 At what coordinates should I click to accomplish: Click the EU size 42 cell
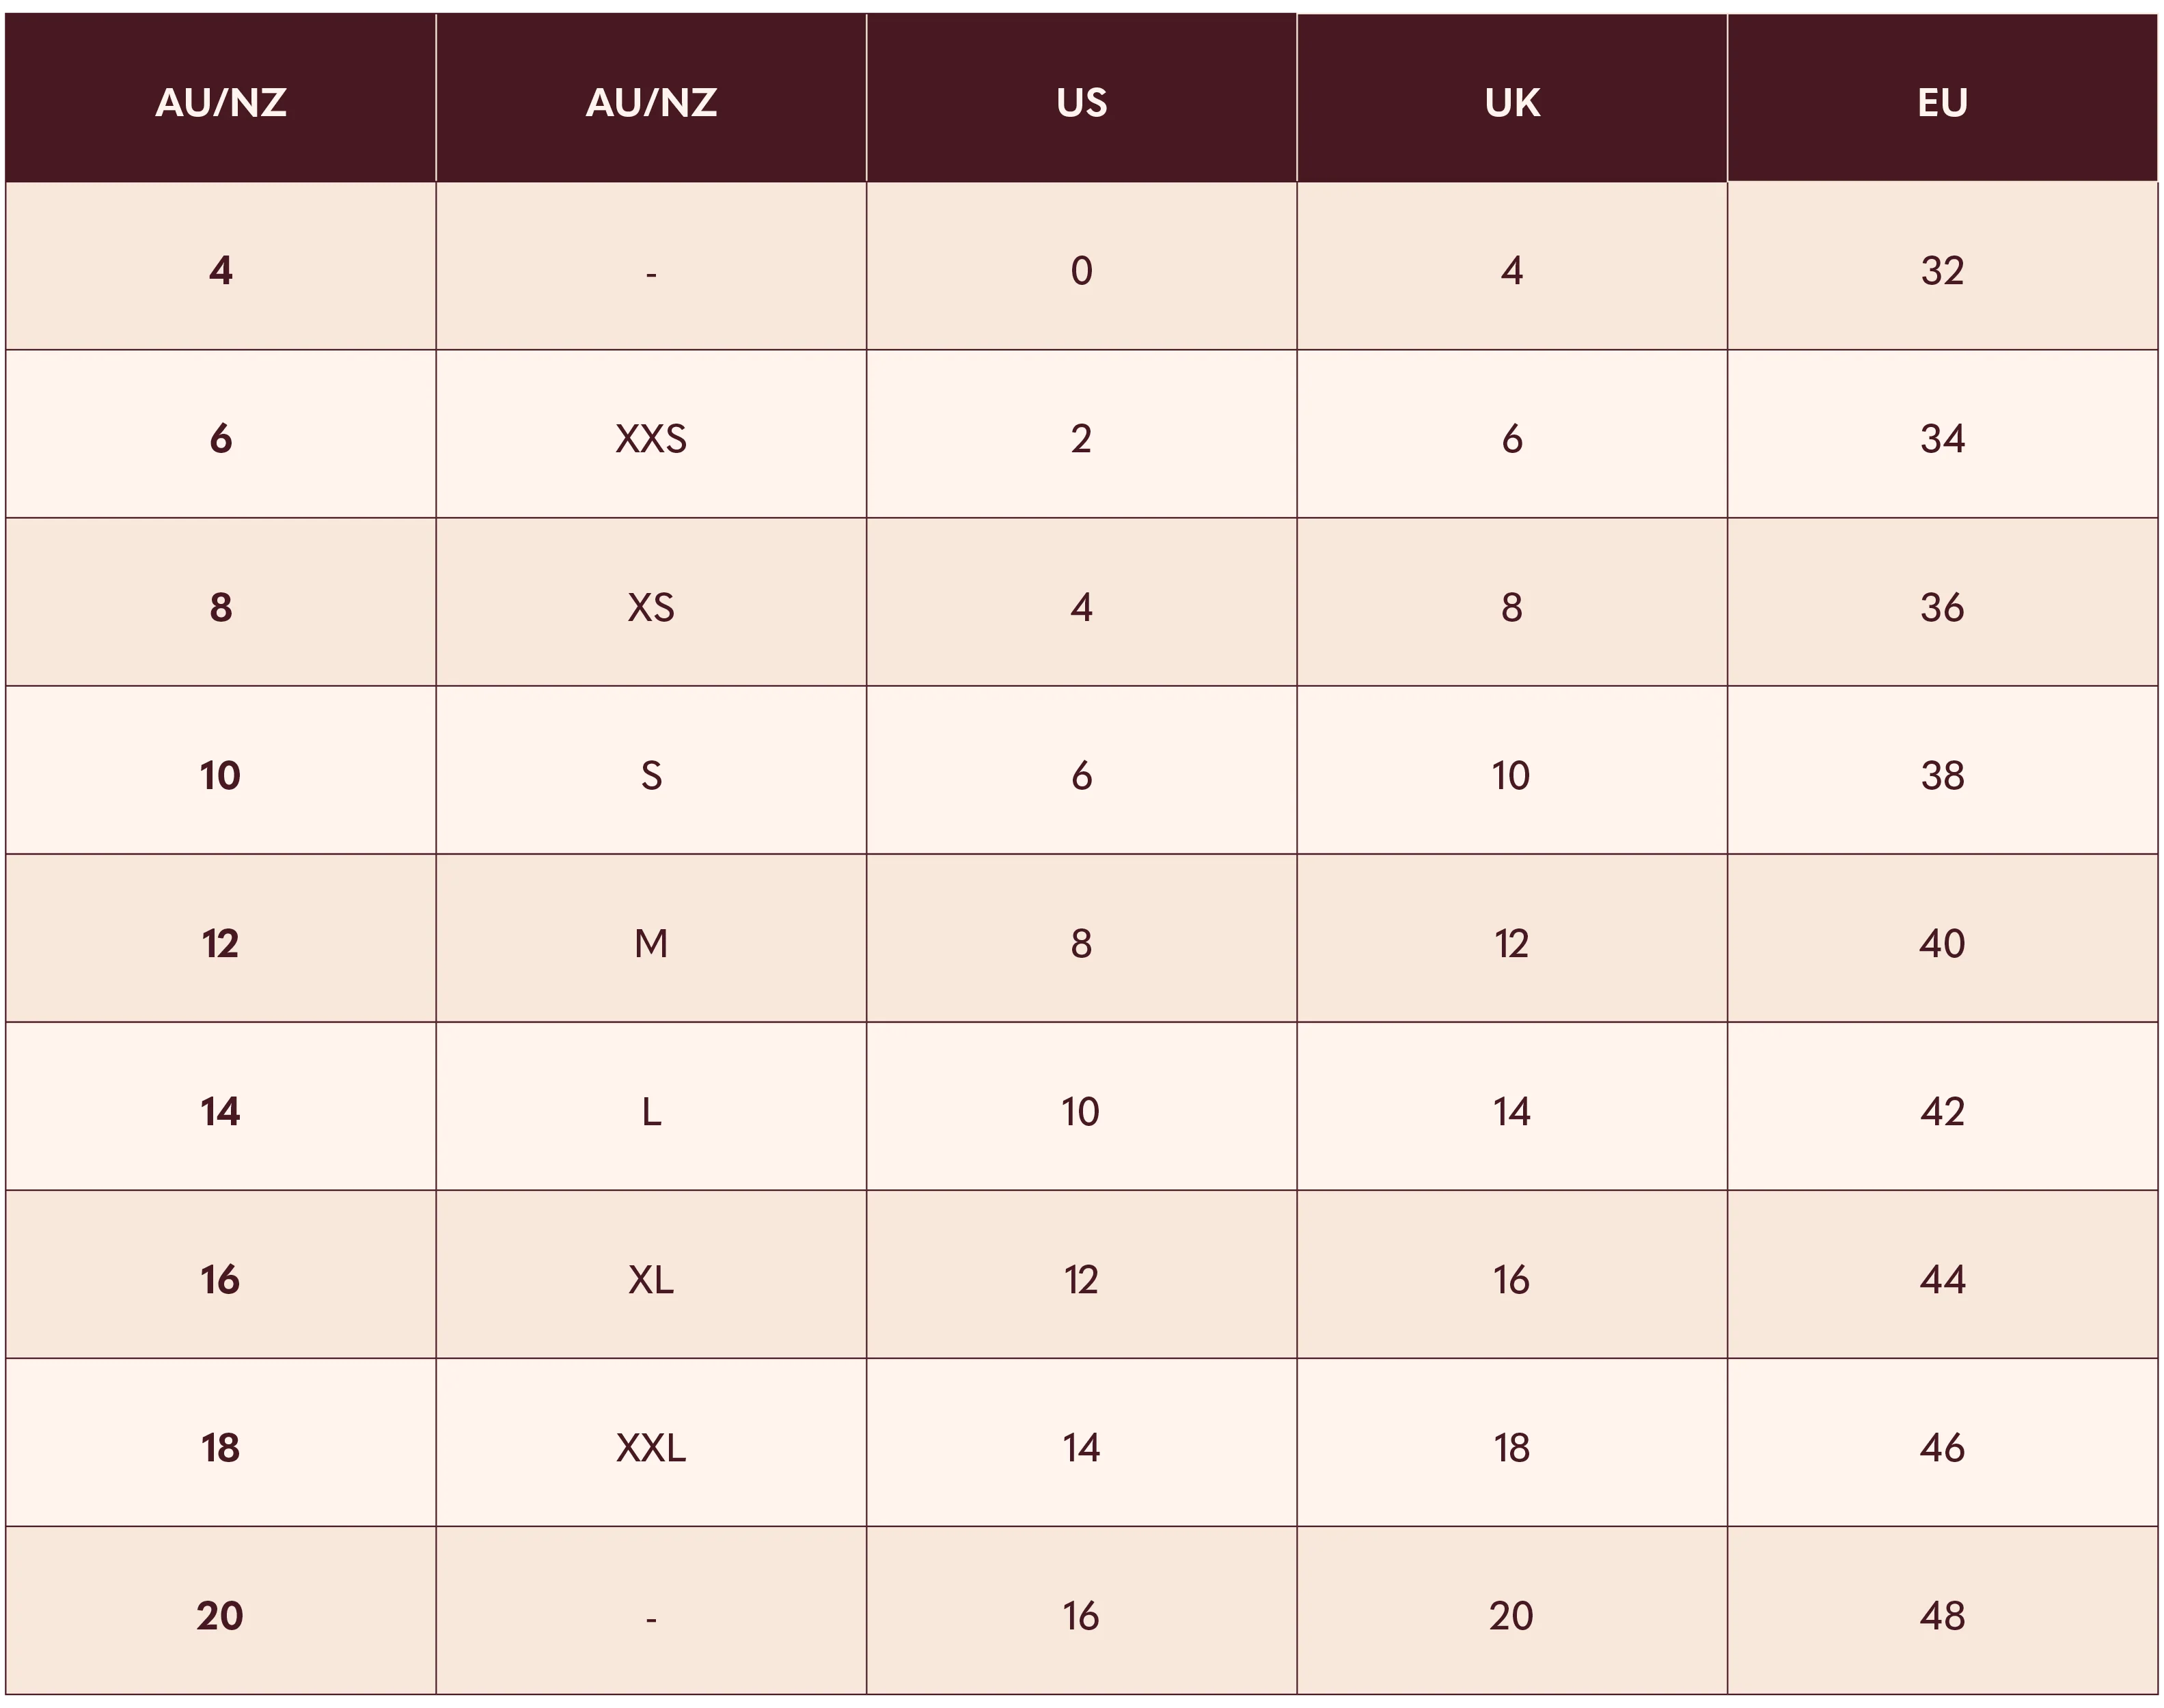pyautogui.click(x=1942, y=1111)
